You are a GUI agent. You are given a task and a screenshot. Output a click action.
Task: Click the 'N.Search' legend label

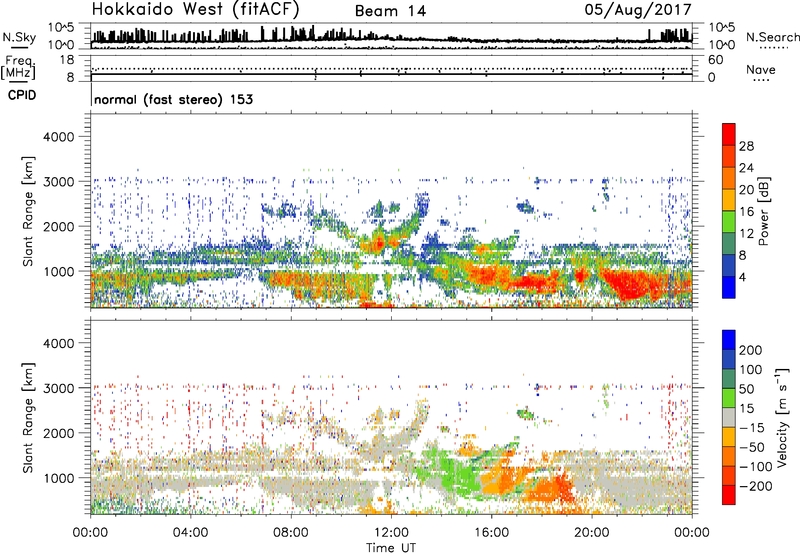(x=772, y=37)
